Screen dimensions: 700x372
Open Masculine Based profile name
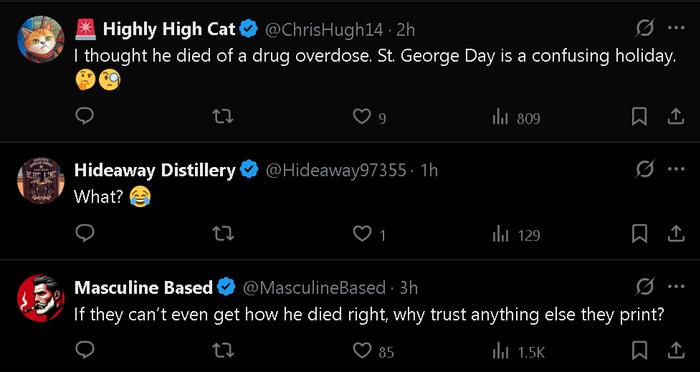[143, 287]
